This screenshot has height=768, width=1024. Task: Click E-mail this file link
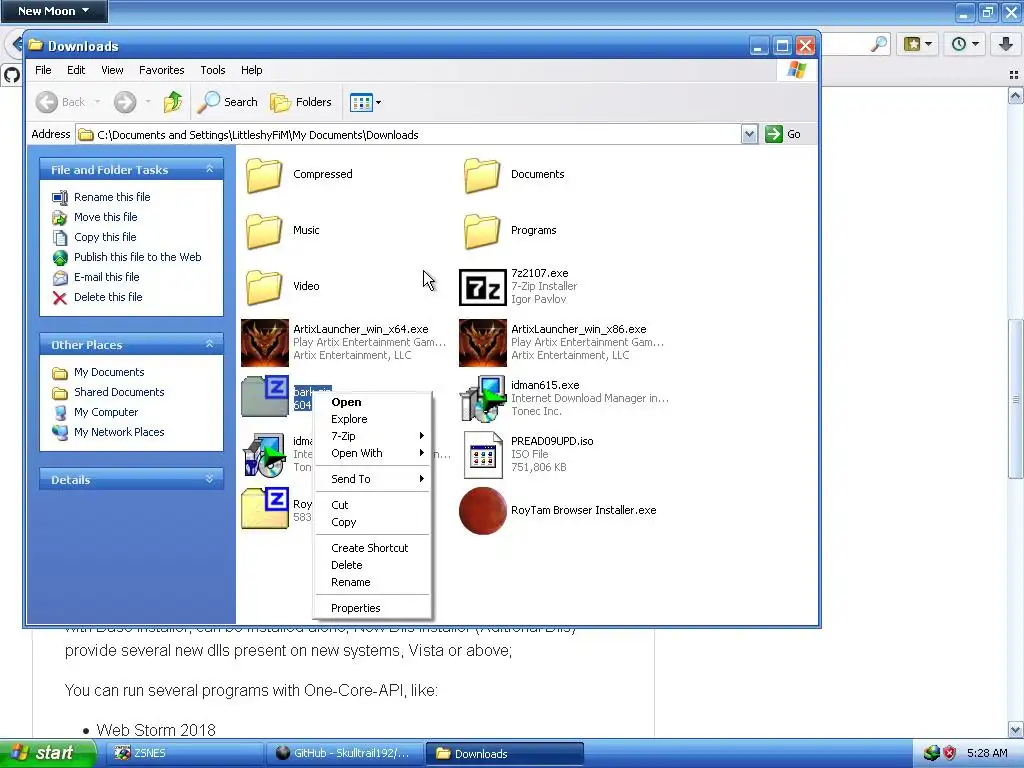[106, 277]
